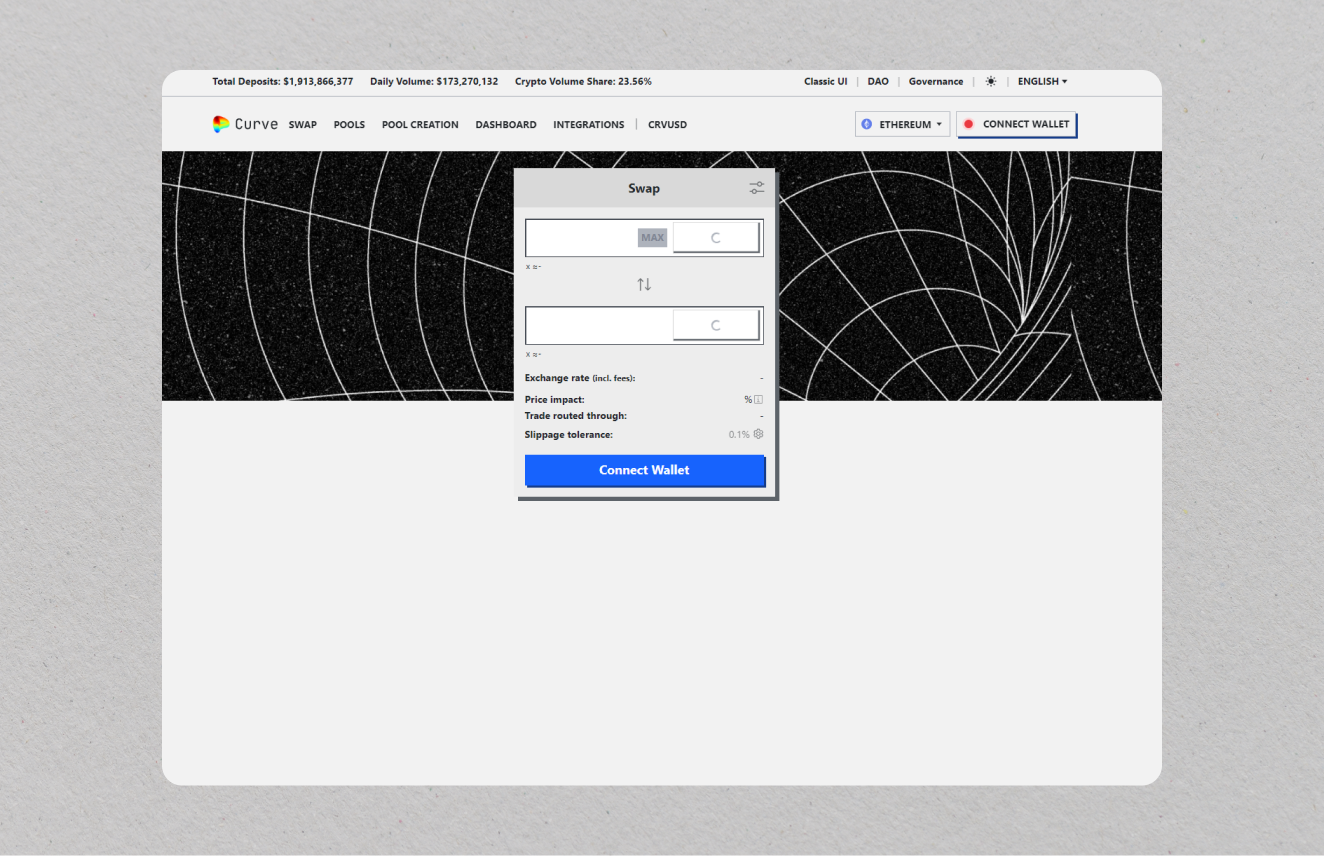Toggle the light/dark theme sun icon
This screenshot has width=1324, height=856.
pos(990,82)
